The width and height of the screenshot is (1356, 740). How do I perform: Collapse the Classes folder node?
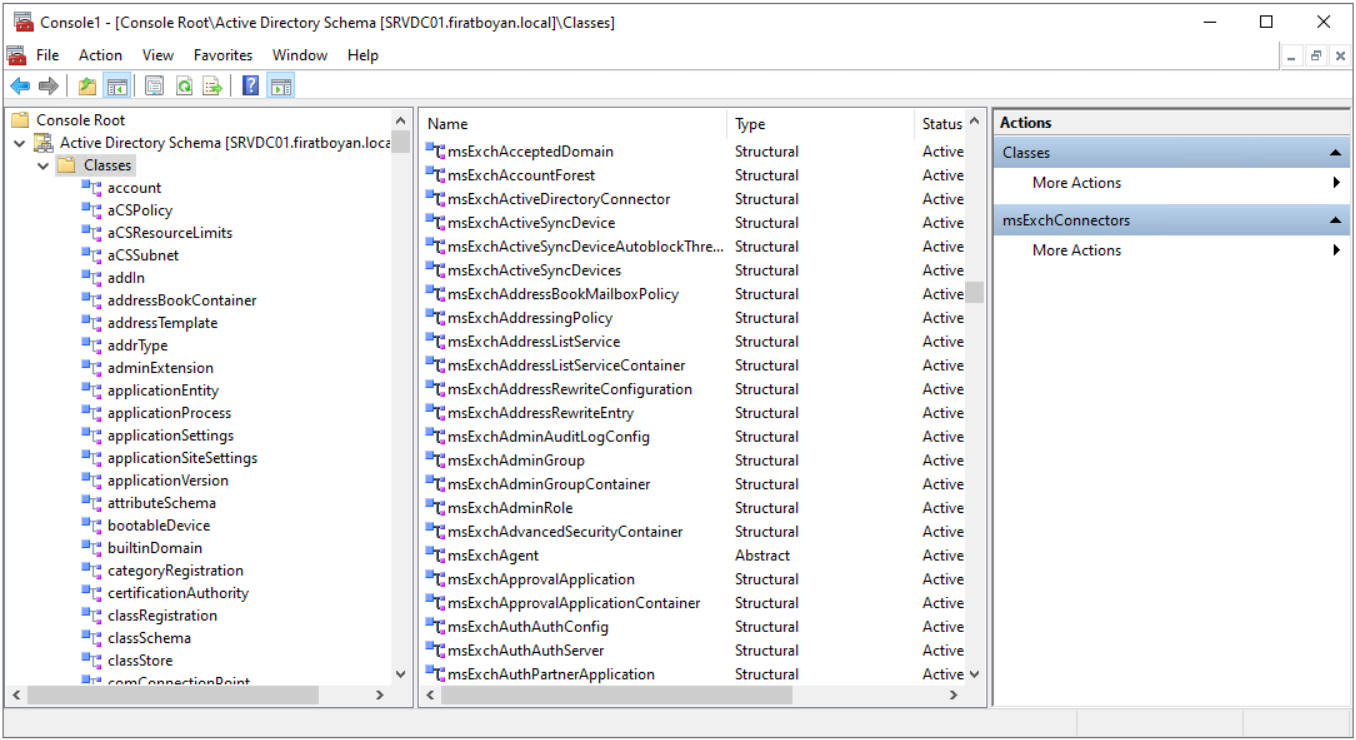43,166
